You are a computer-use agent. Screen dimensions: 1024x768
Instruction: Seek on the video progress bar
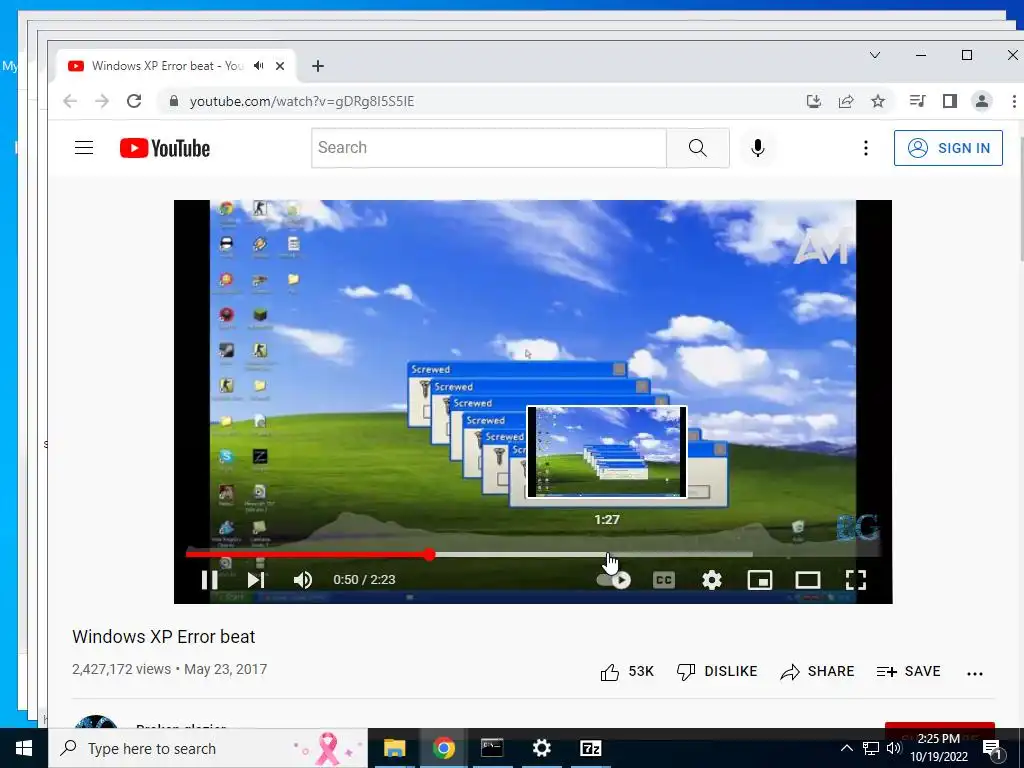pos(533,554)
